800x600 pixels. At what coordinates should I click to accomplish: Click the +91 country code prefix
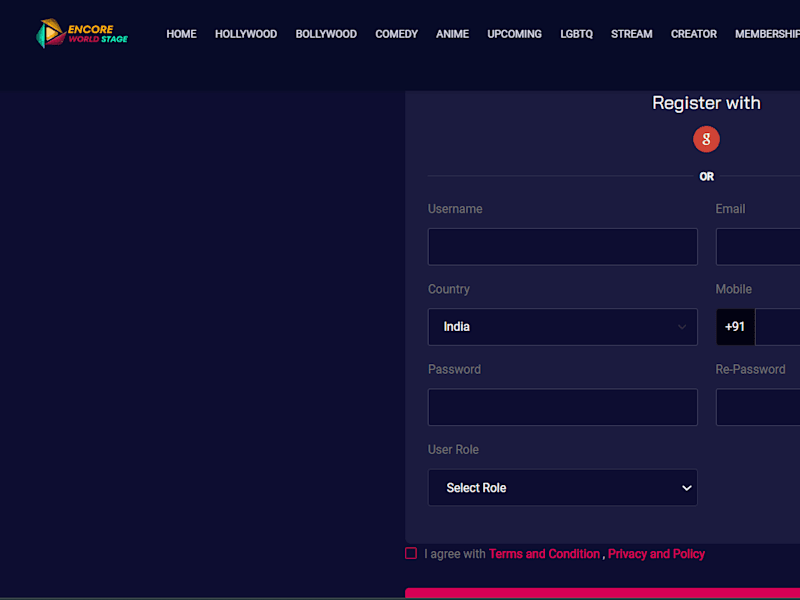pos(735,327)
